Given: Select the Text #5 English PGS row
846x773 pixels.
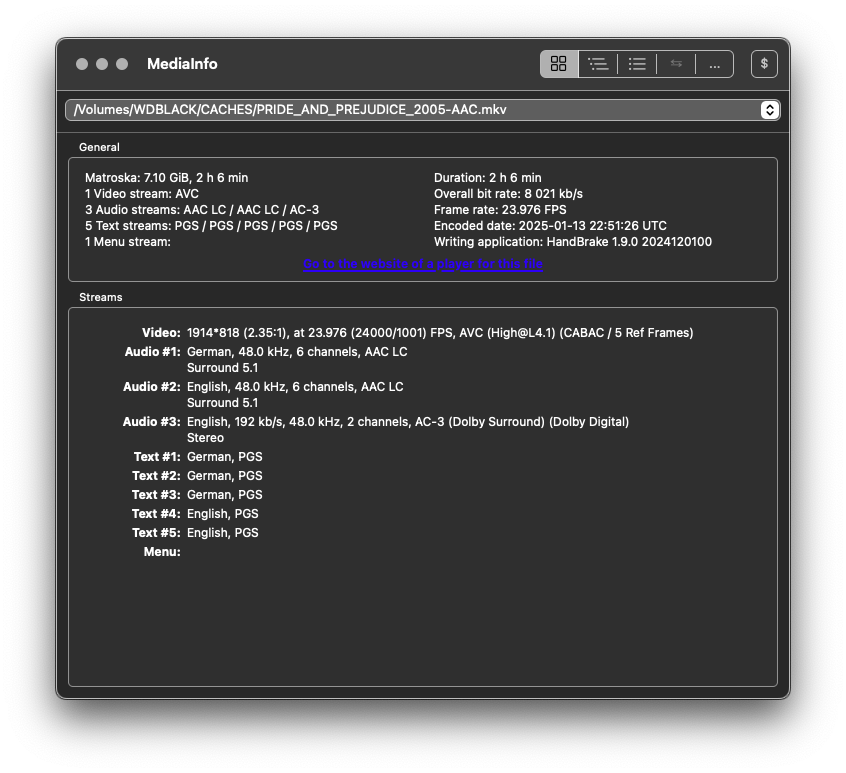Looking at the screenshot, I should tap(222, 533).
